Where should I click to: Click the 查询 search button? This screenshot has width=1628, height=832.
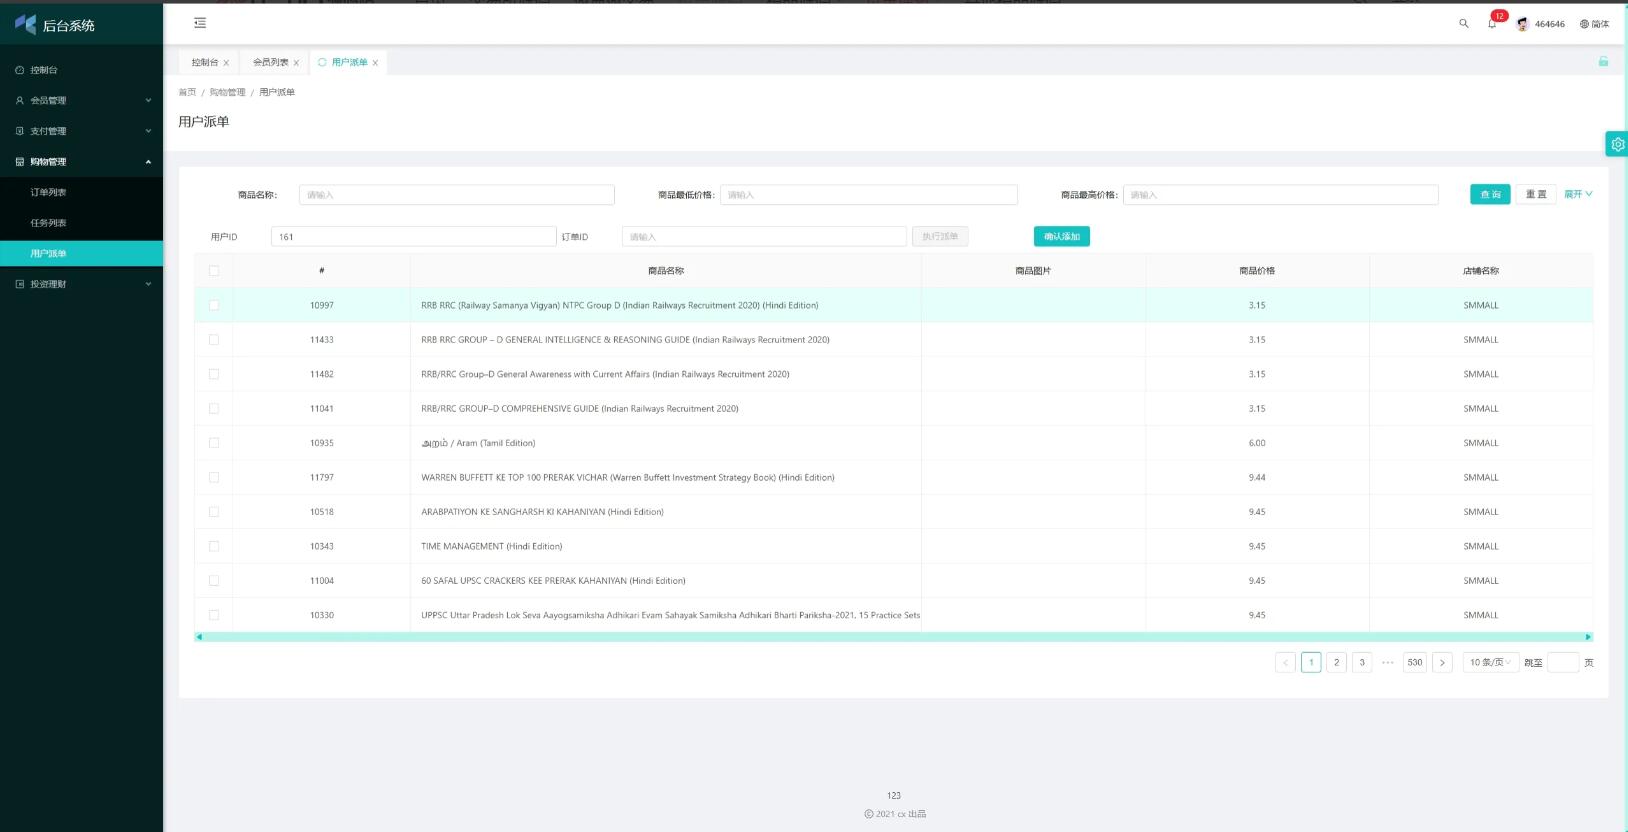(x=1490, y=194)
